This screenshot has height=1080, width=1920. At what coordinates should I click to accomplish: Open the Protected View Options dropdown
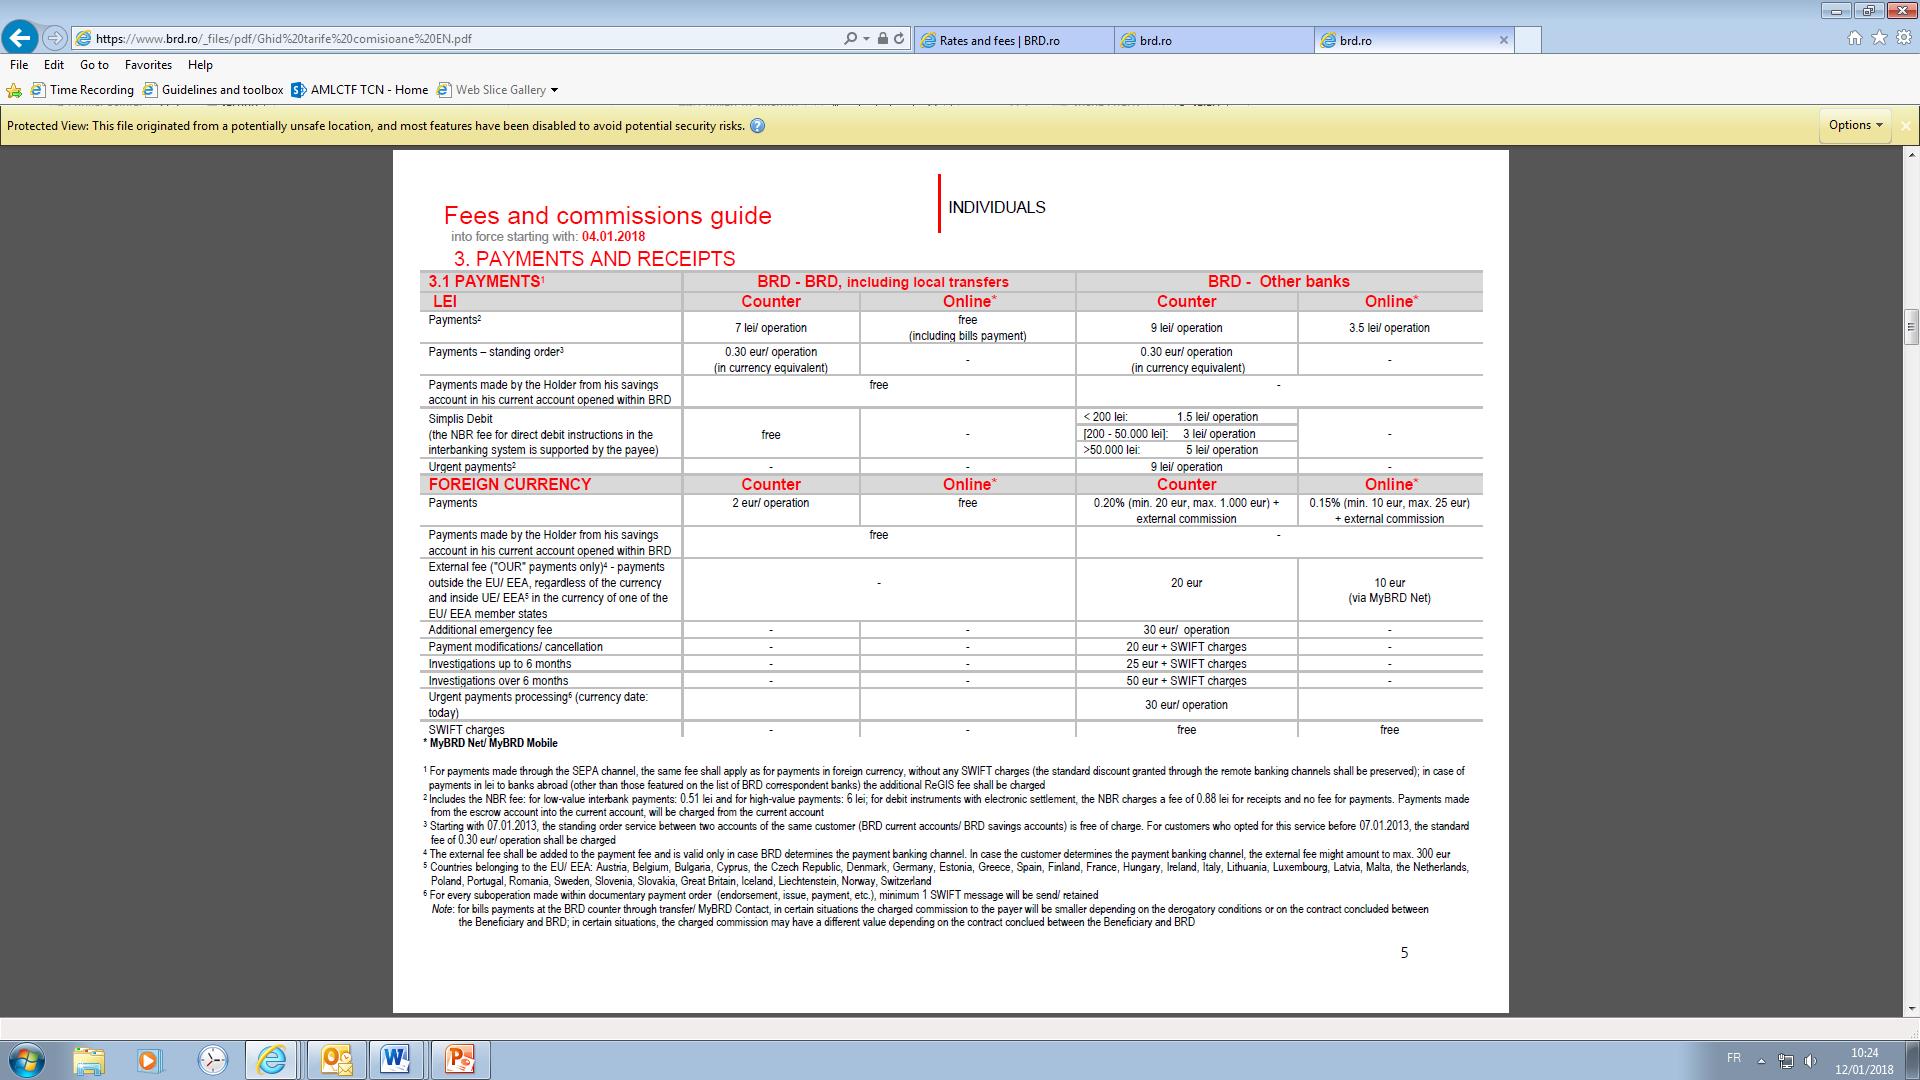coord(1855,125)
